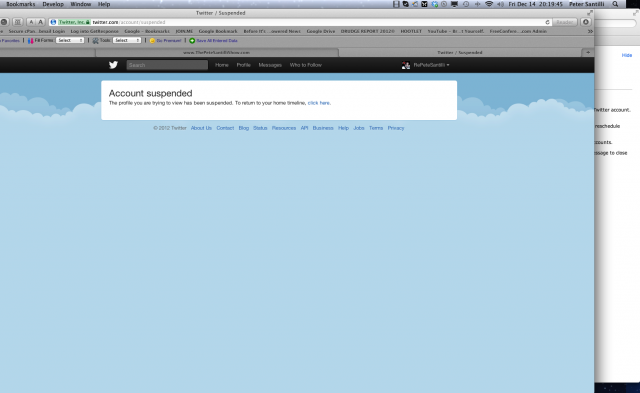Click the Twitter, Inc. certificate badge
The image size is (640, 393).
coord(74,22)
